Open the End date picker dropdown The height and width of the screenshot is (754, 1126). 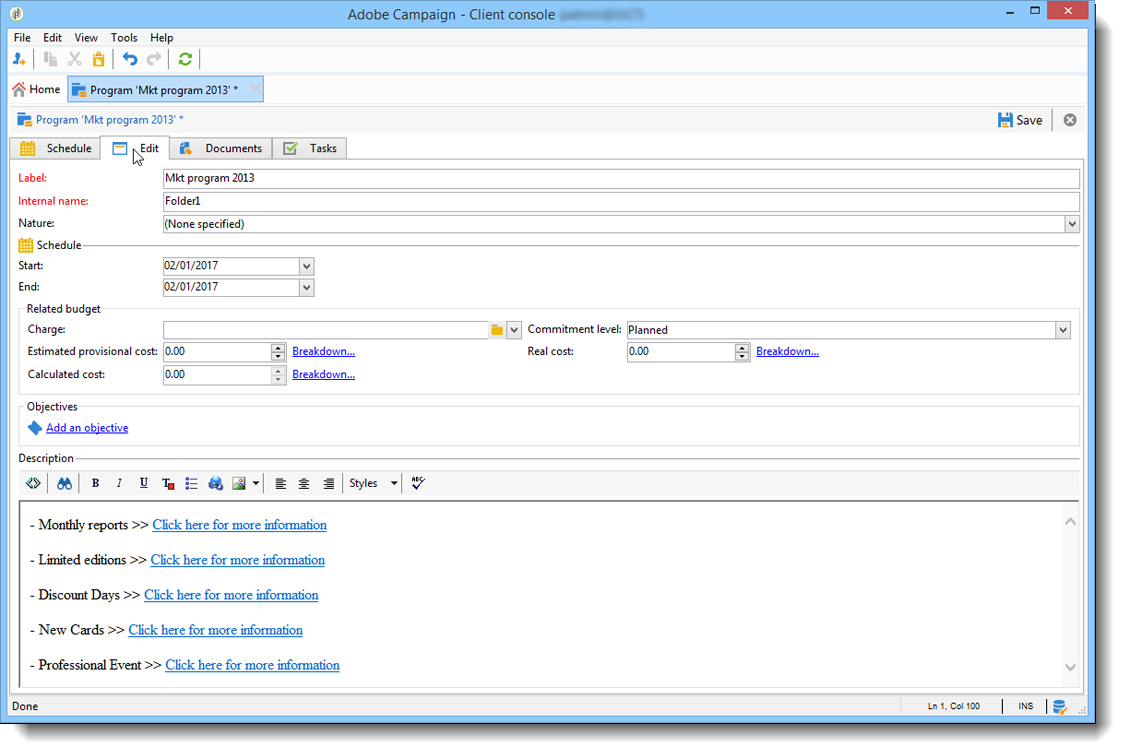307,287
